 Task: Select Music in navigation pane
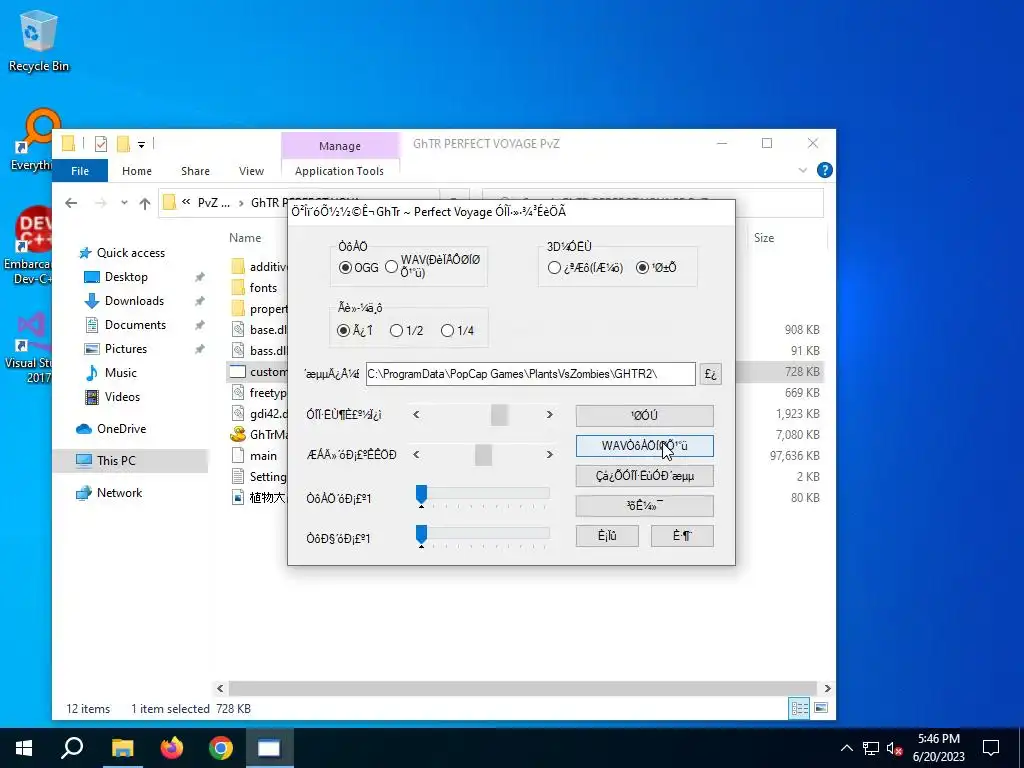point(121,373)
